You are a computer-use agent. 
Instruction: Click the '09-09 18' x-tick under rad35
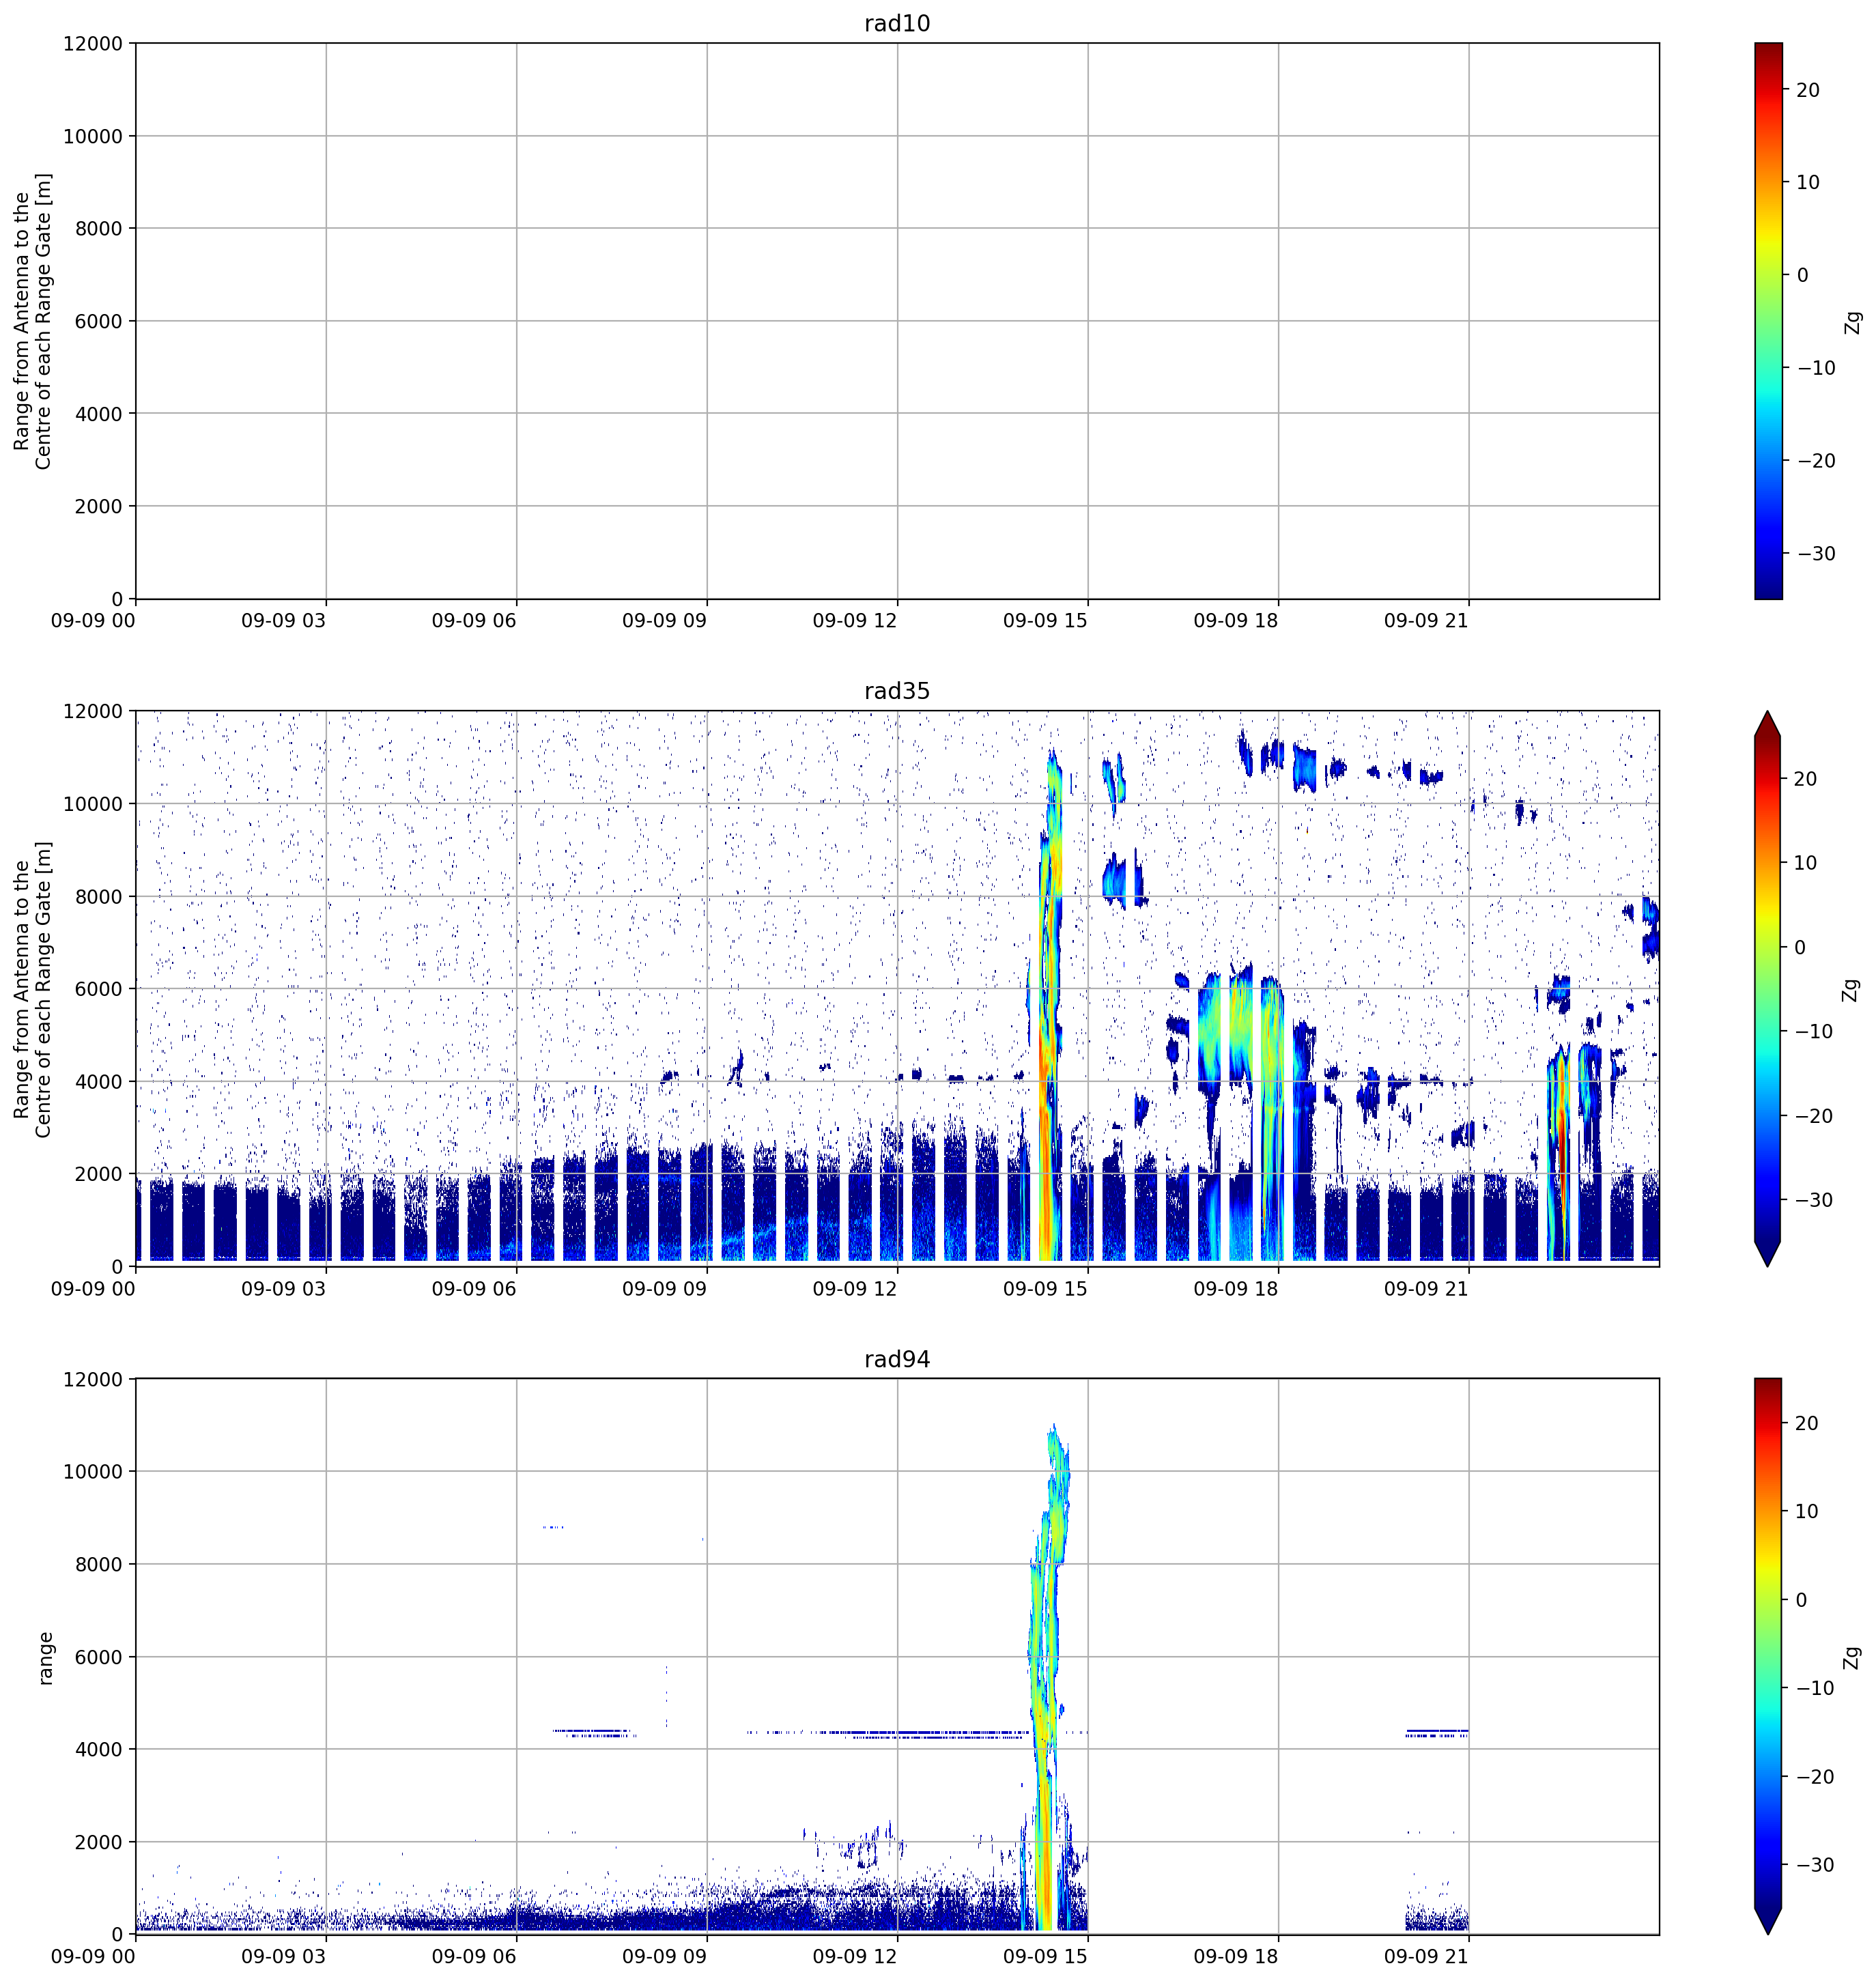(1236, 1288)
